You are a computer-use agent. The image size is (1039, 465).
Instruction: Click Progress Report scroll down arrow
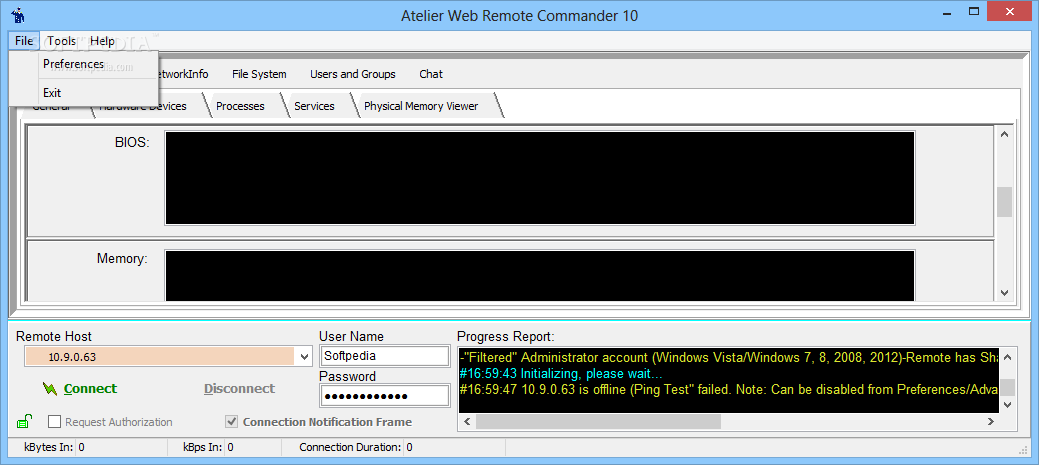tap(1007, 404)
